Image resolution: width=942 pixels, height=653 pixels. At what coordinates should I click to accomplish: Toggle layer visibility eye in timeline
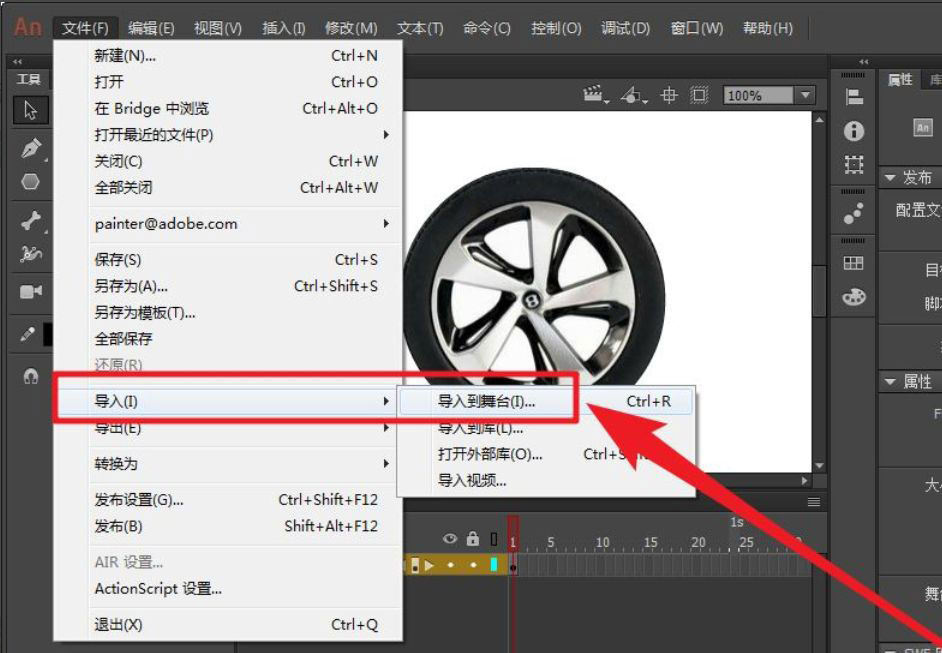(x=449, y=539)
